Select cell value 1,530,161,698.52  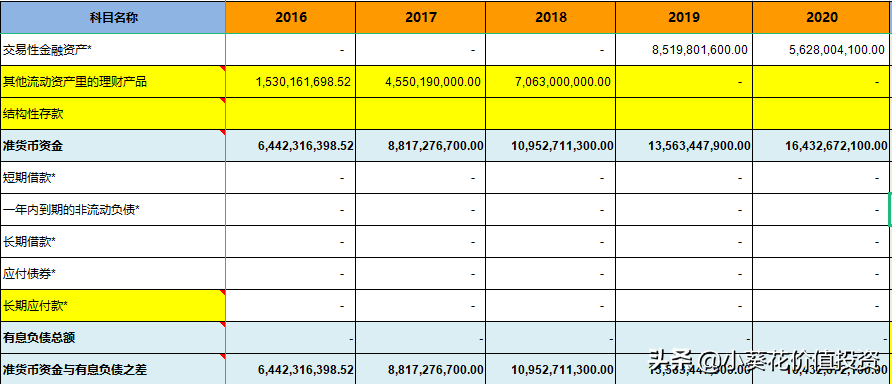pos(303,82)
